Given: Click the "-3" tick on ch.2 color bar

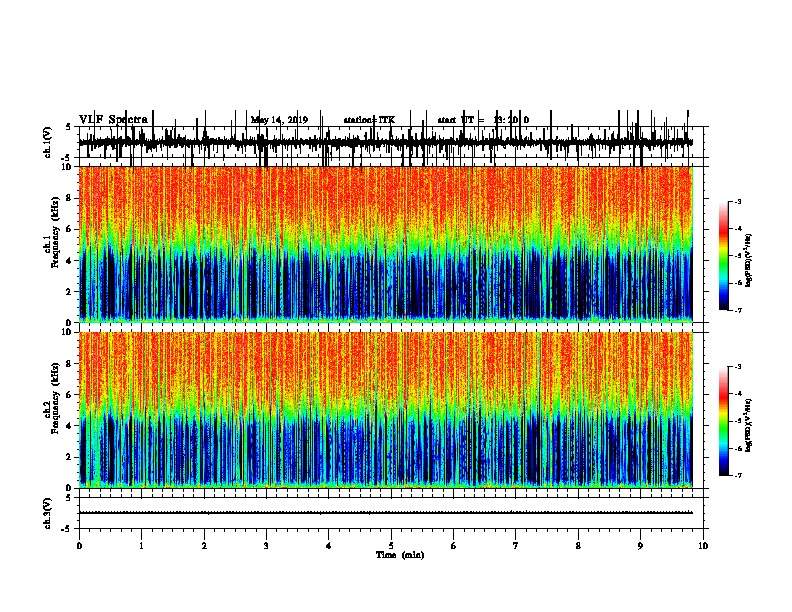Looking at the screenshot, I should (x=737, y=367).
